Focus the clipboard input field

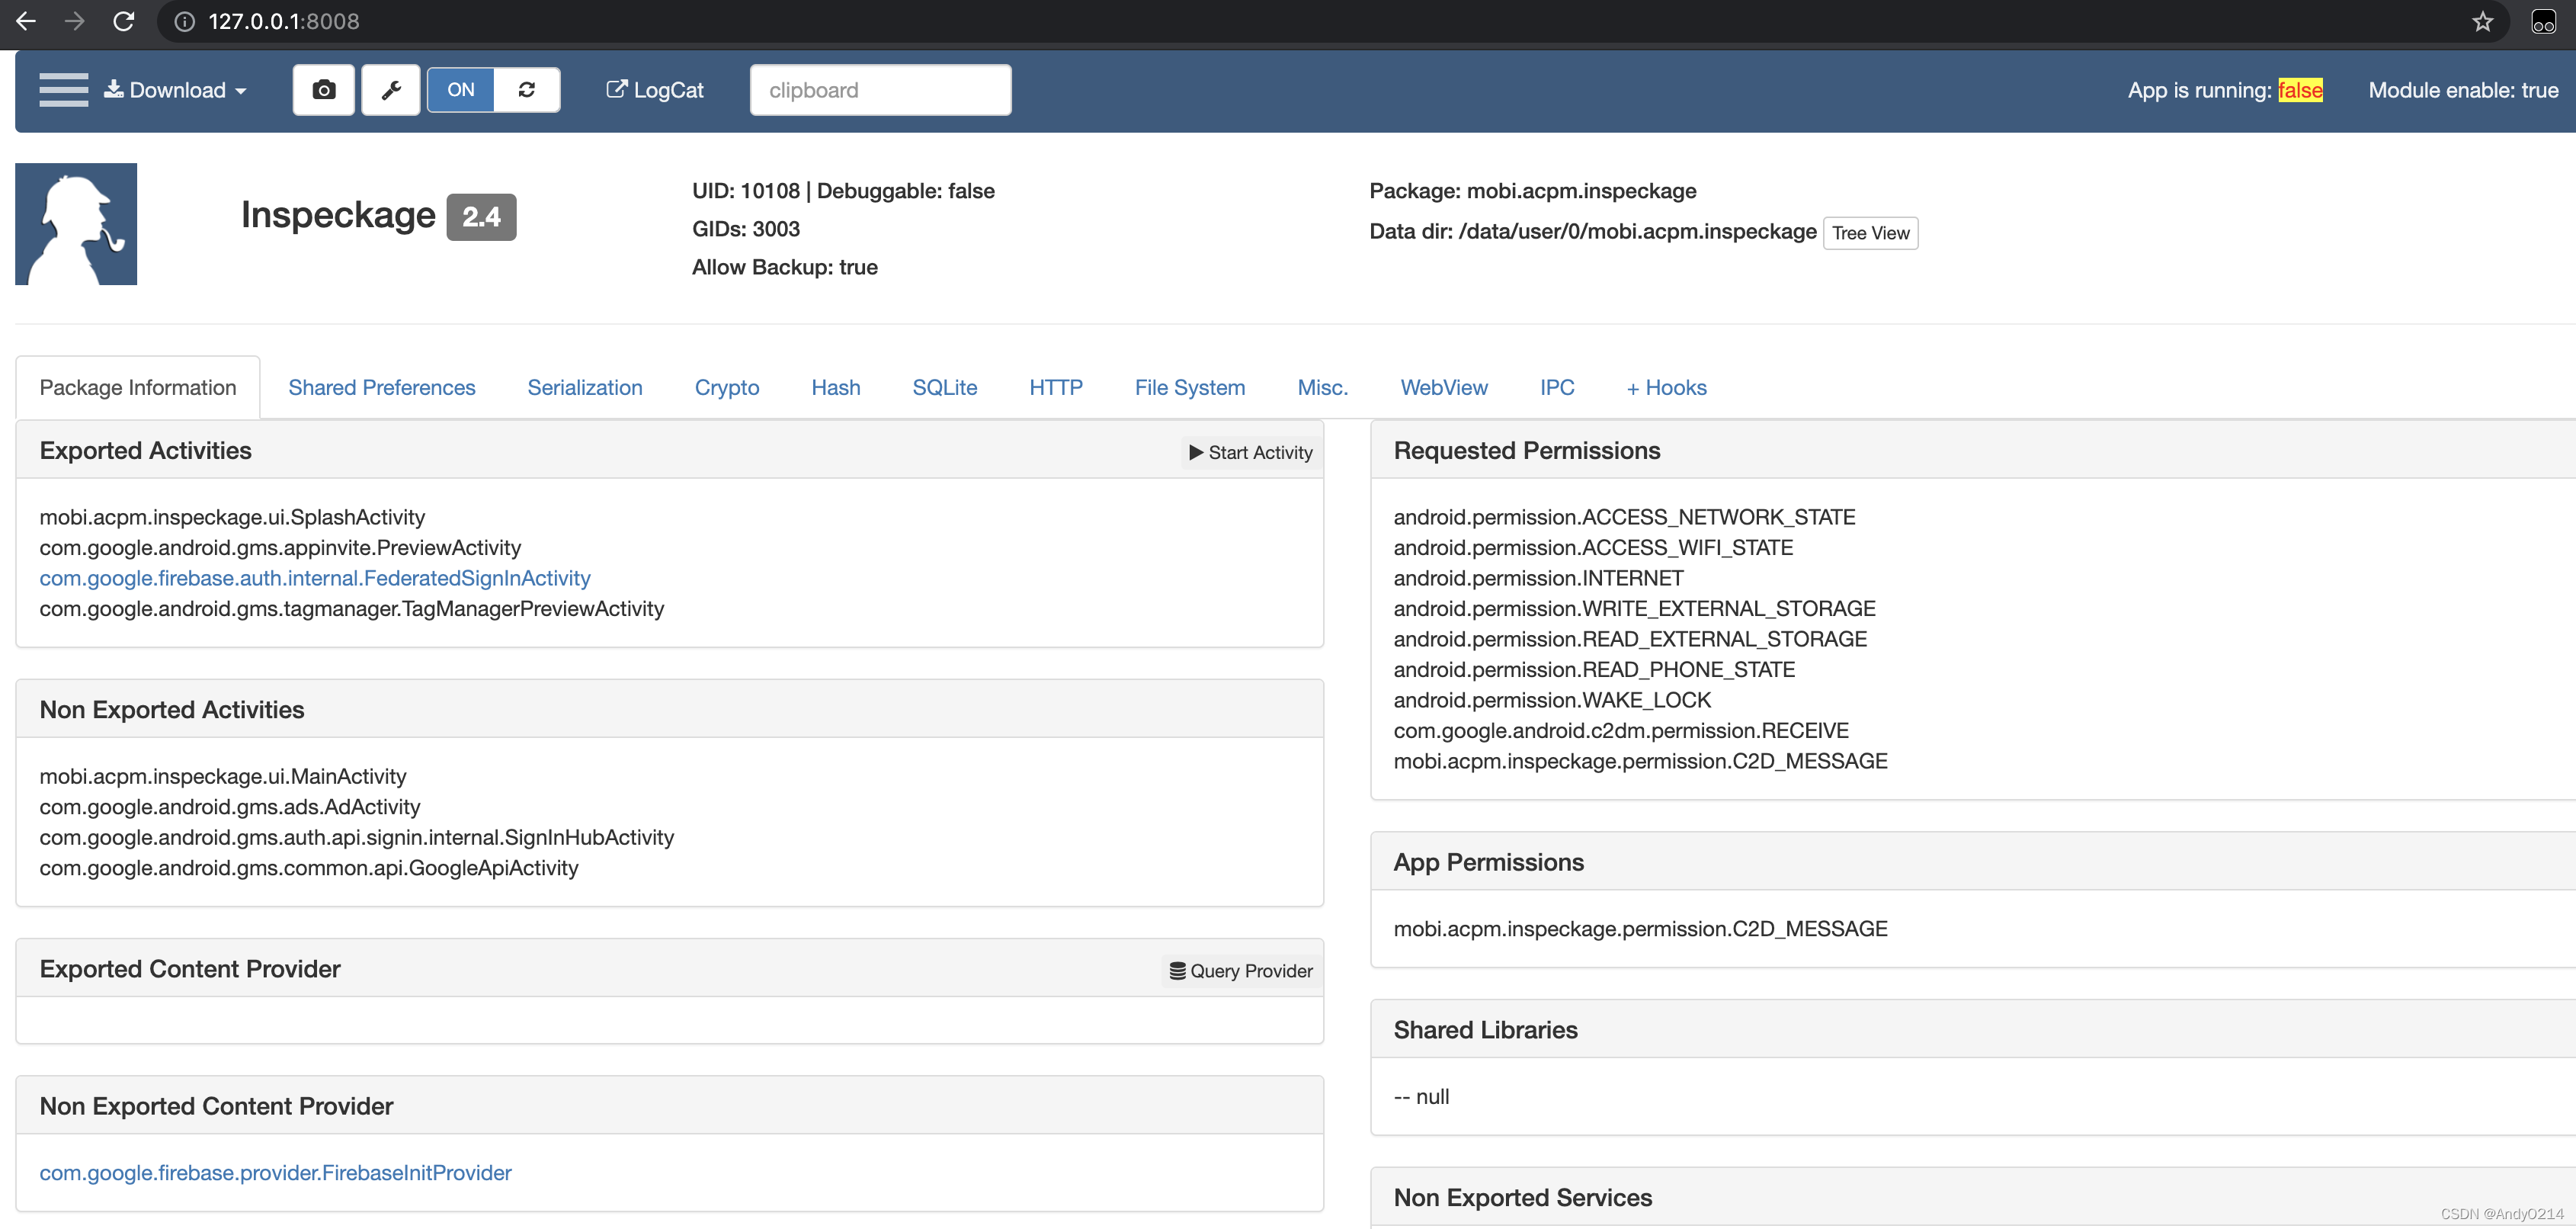pyautogui.click(x=880, y=90)
